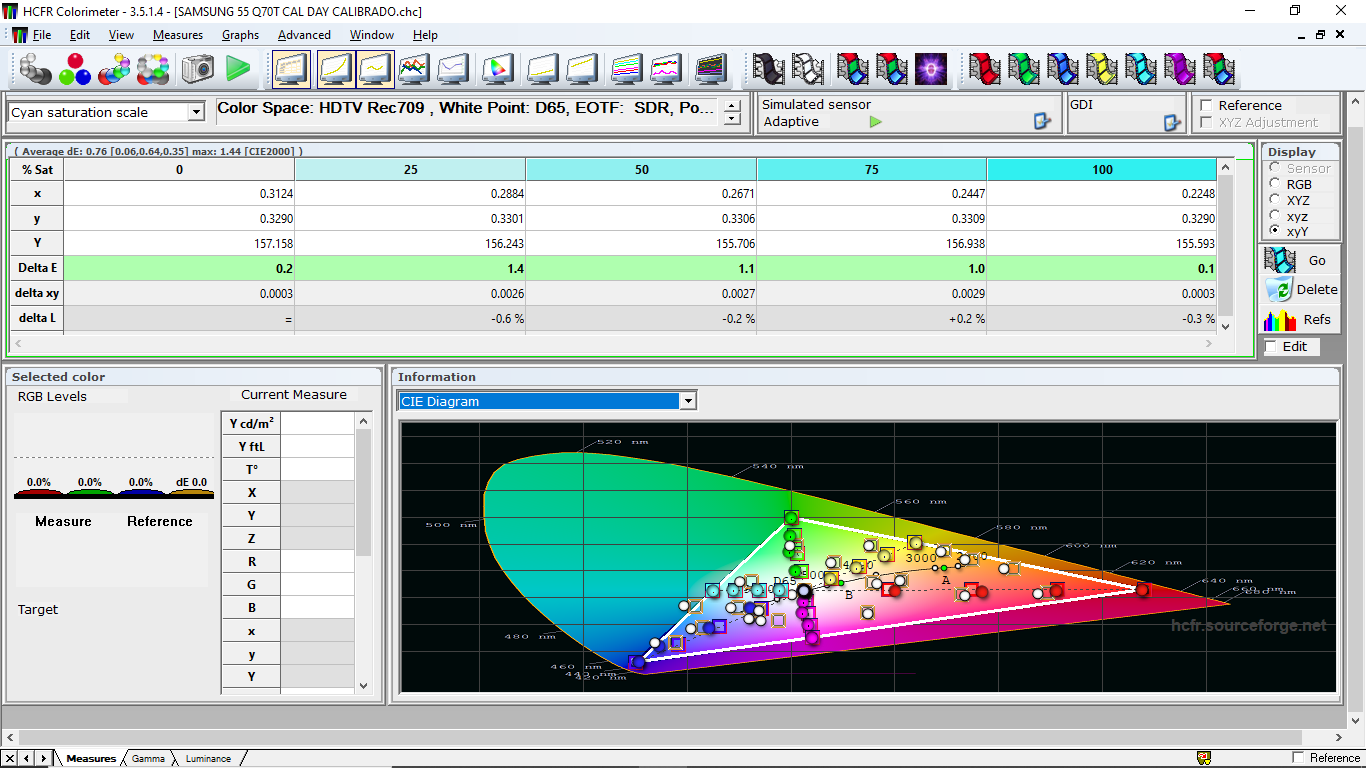Screen dimensions: 1366x768
Task: Switch to the Gamma tab
Action: click(x=148, y=758)
